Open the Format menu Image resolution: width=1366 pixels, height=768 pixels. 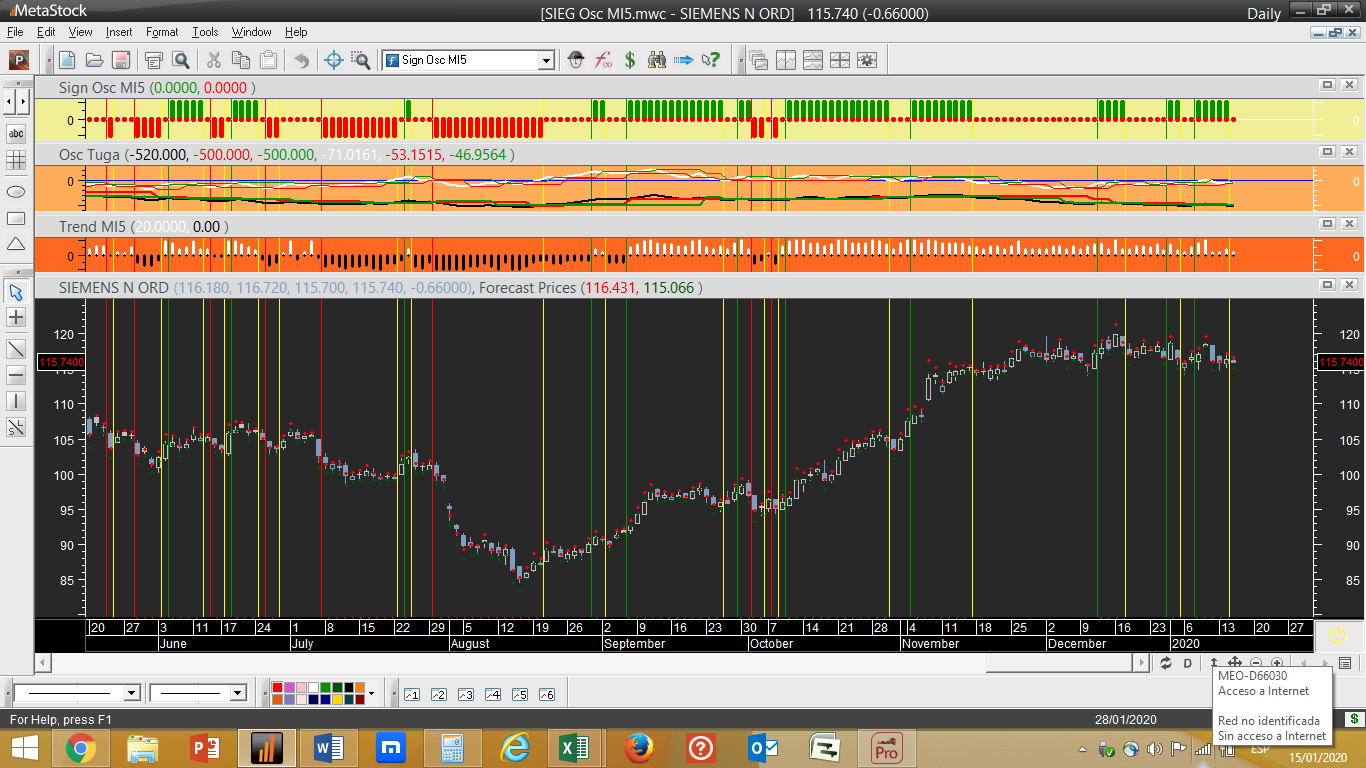(162, 32)
